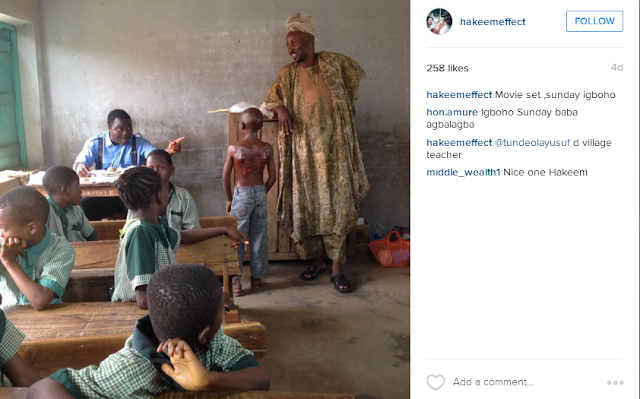Visit middle_wealth1 commenter profile

(x=463, y=172)
